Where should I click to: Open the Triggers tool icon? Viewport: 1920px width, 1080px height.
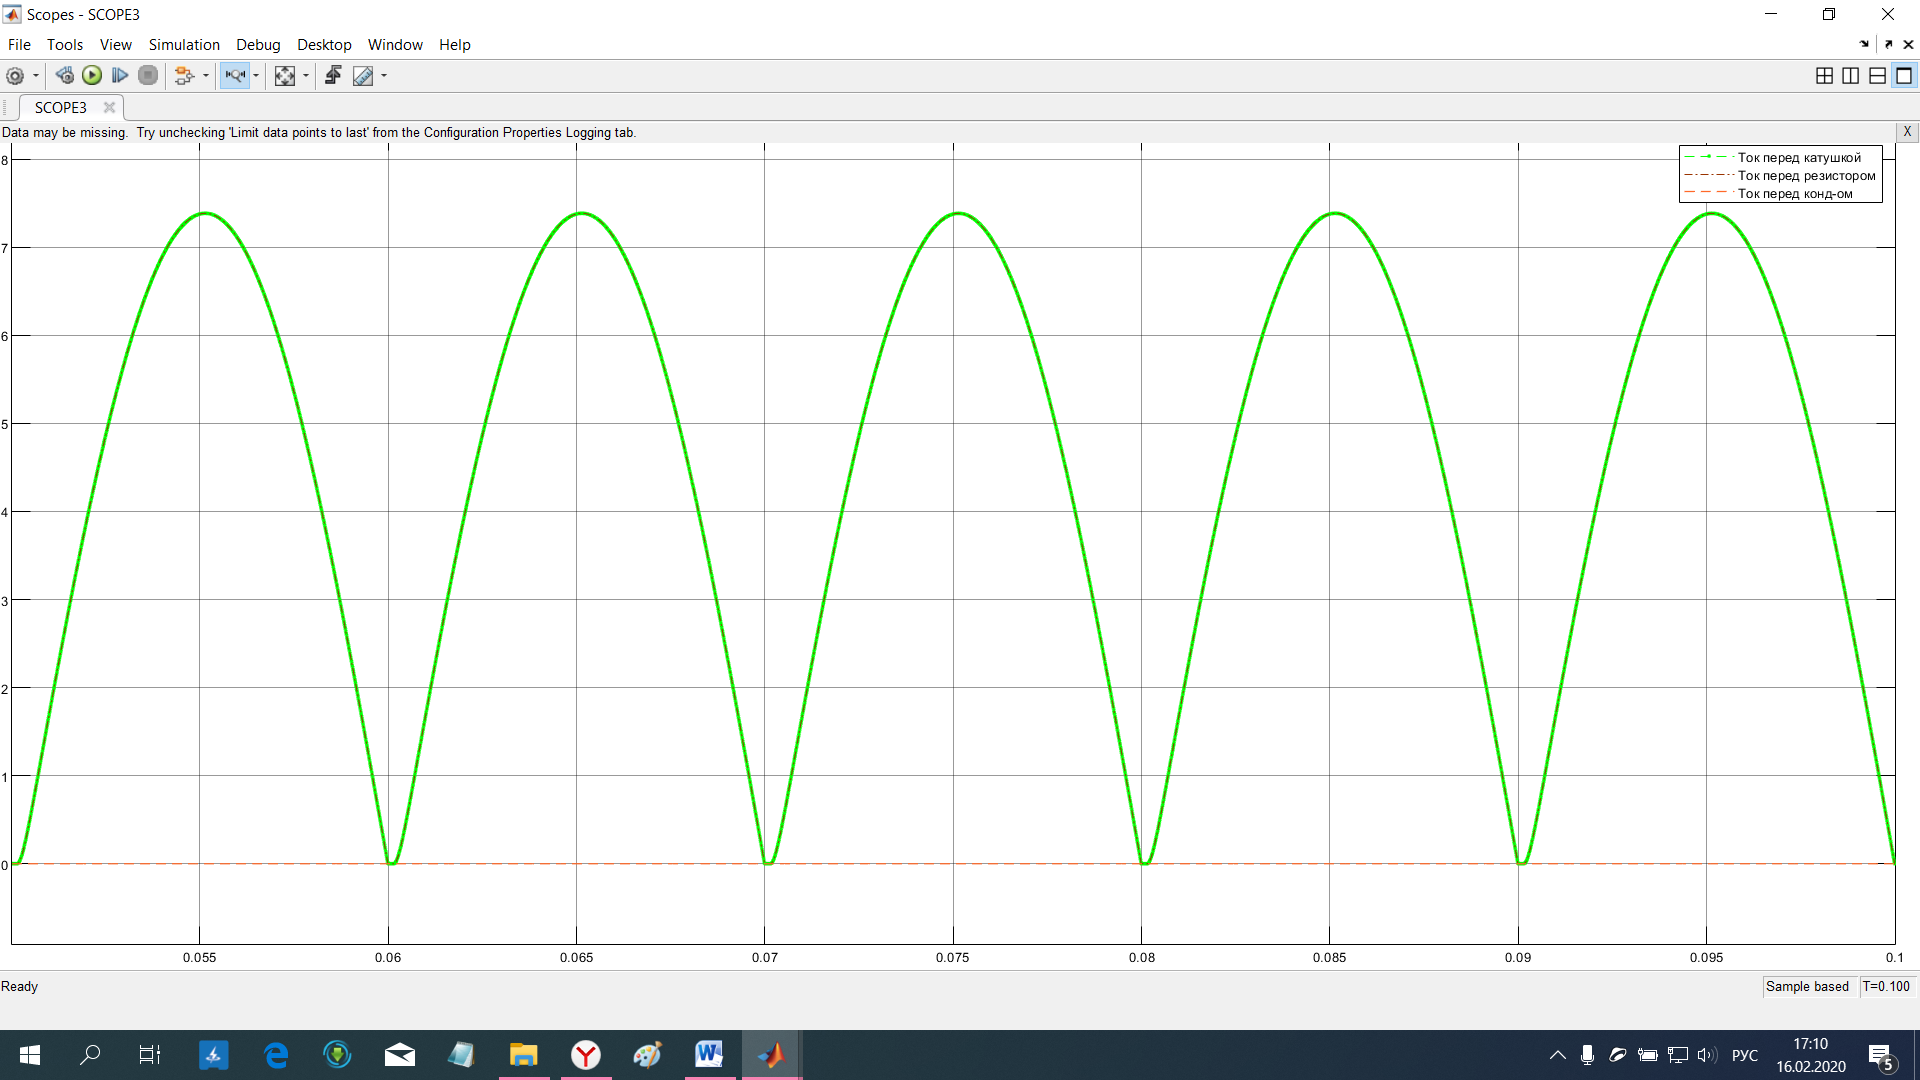coord(333,76)
